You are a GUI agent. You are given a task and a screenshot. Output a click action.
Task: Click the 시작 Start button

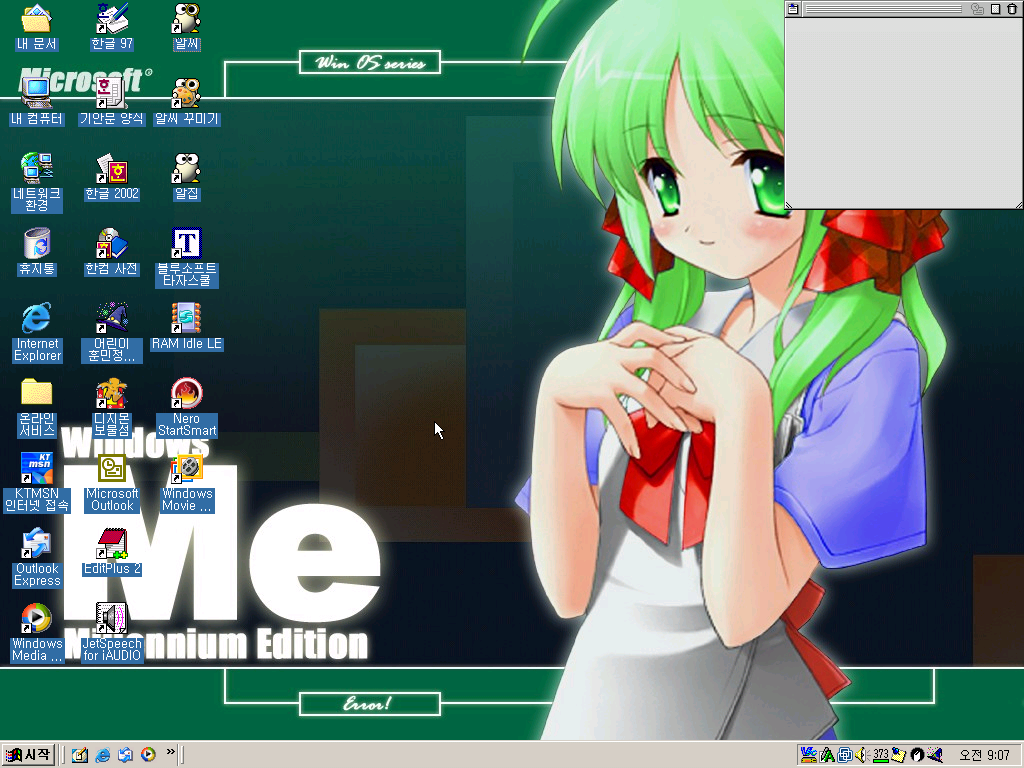[x=28, y=755]
